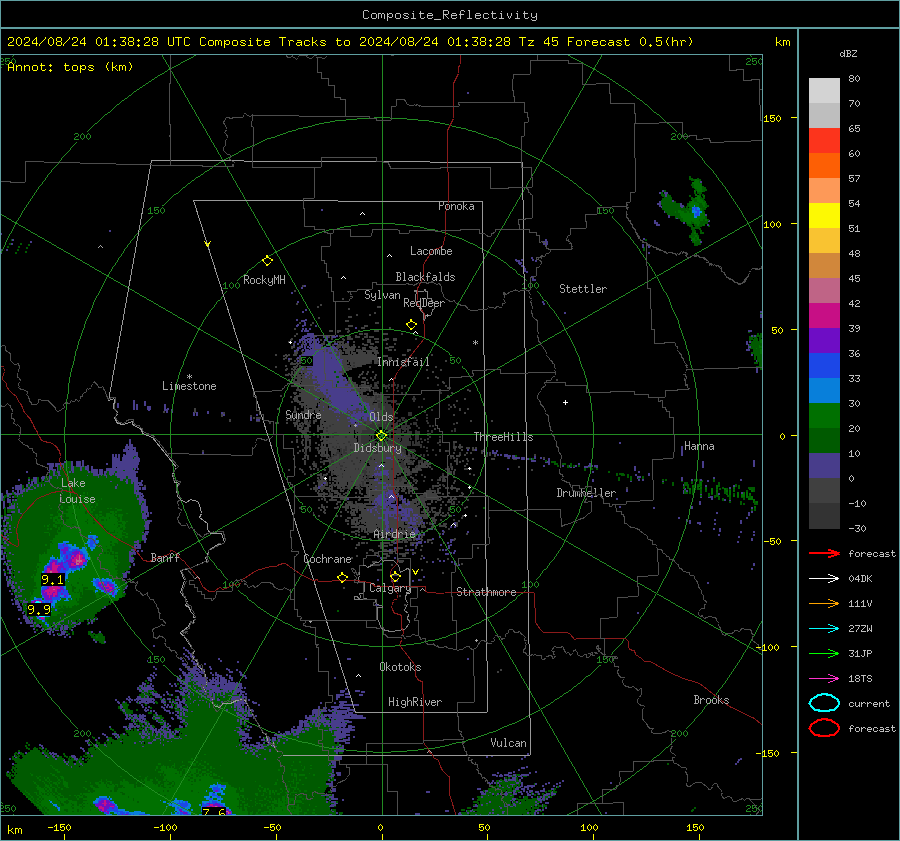Click the Cochrane label
Image resolution: width=900 pixels, height=841 pixels.
point(327,559)
